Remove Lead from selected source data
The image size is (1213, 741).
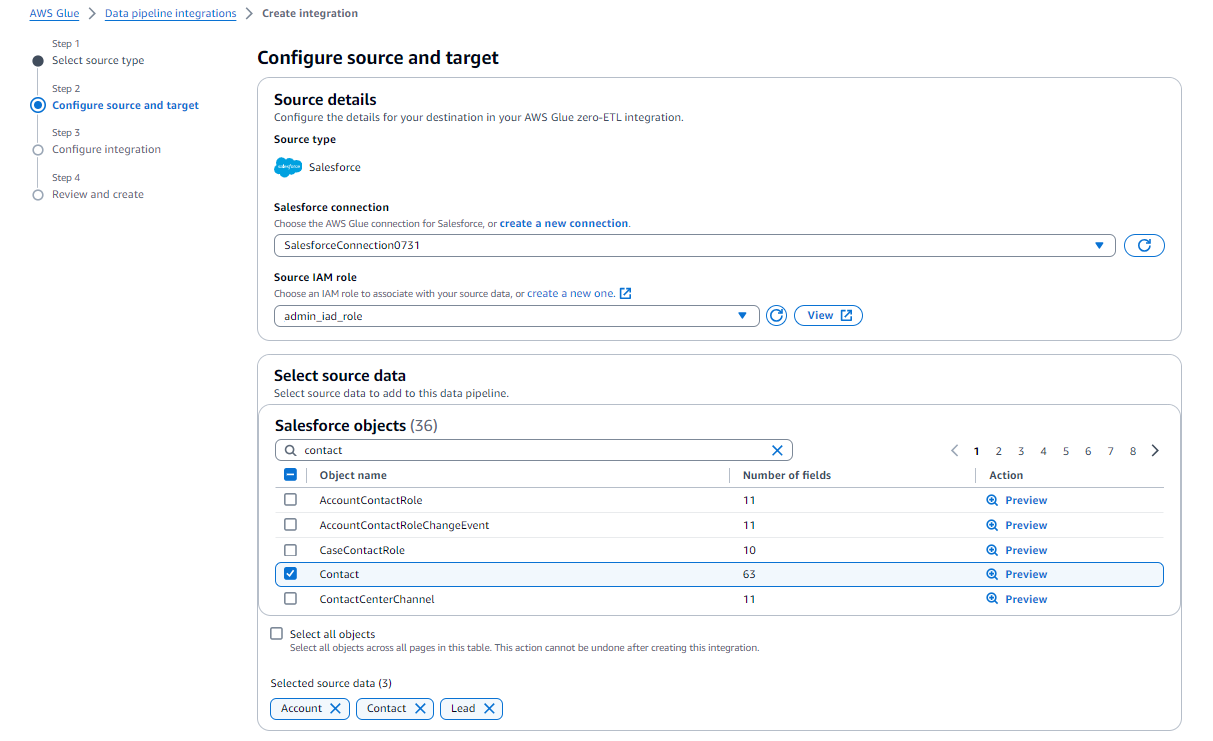[x=490, y=708]
